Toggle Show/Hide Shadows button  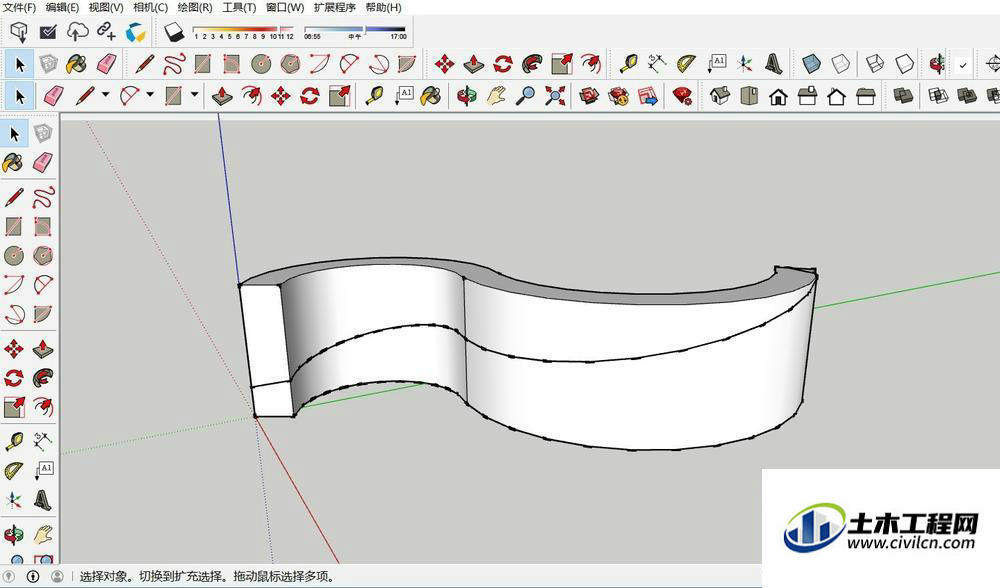tap(173, 32)
